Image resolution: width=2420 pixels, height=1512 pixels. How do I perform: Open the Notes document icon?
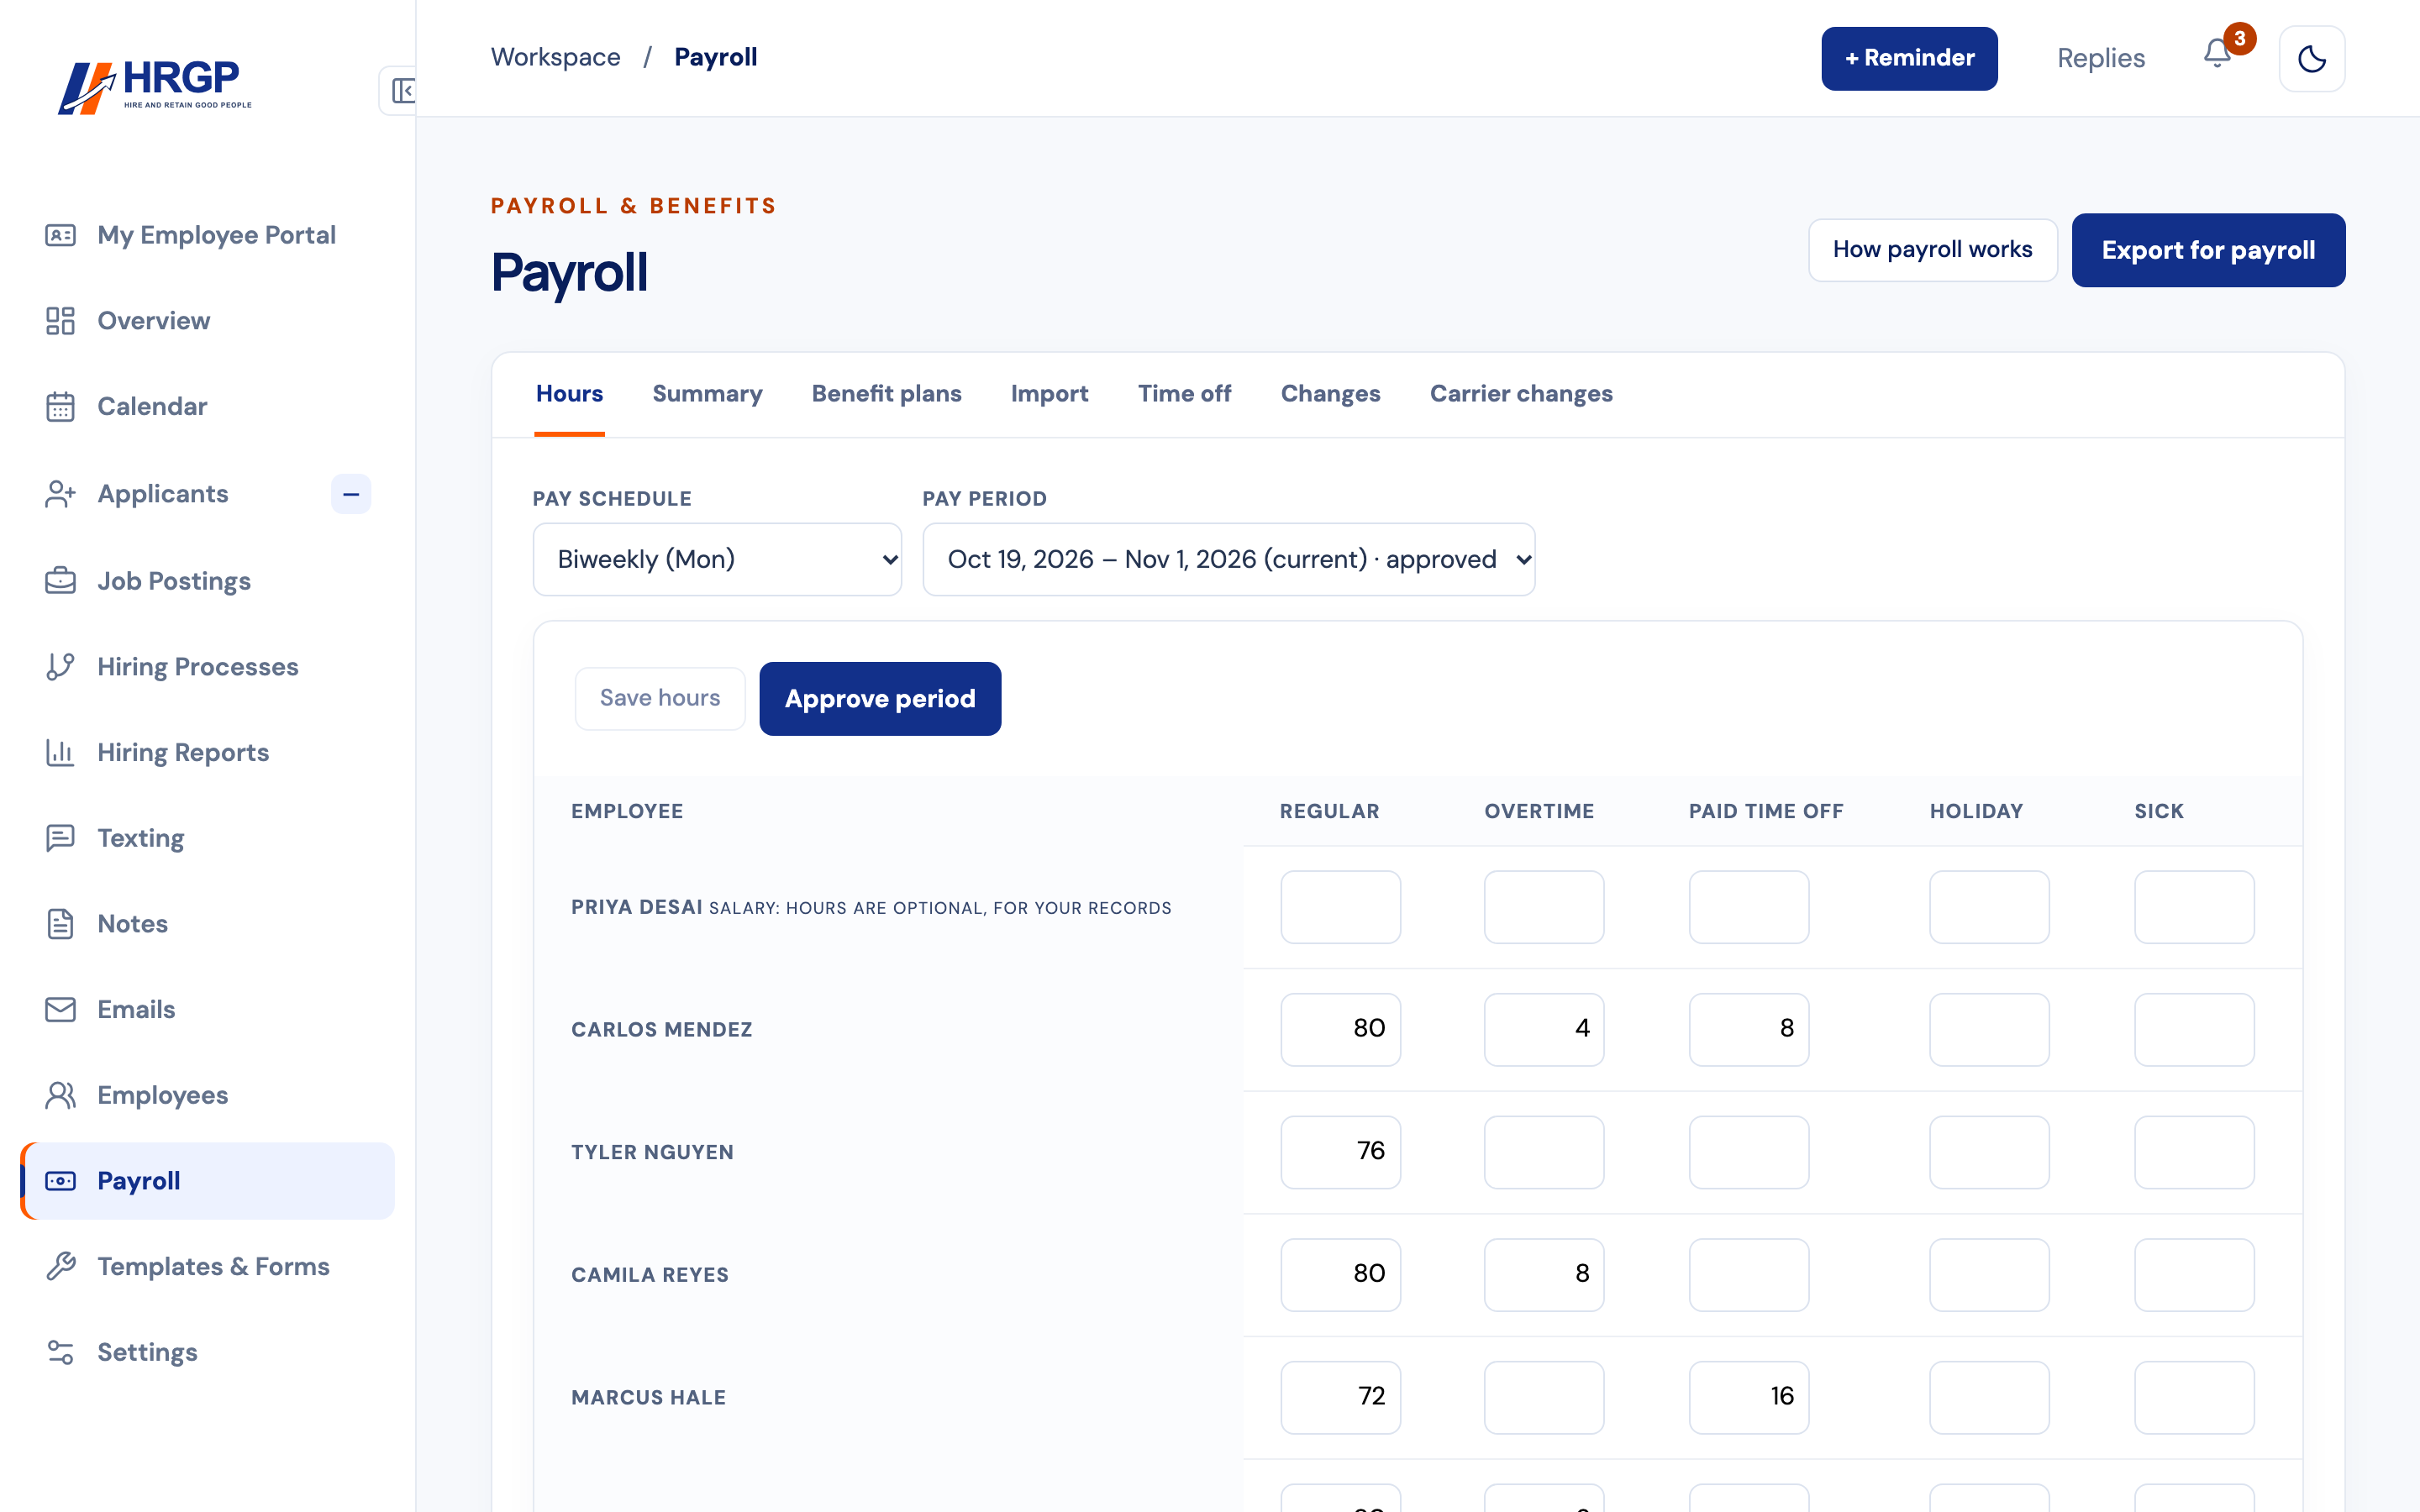tap(60, 924)
